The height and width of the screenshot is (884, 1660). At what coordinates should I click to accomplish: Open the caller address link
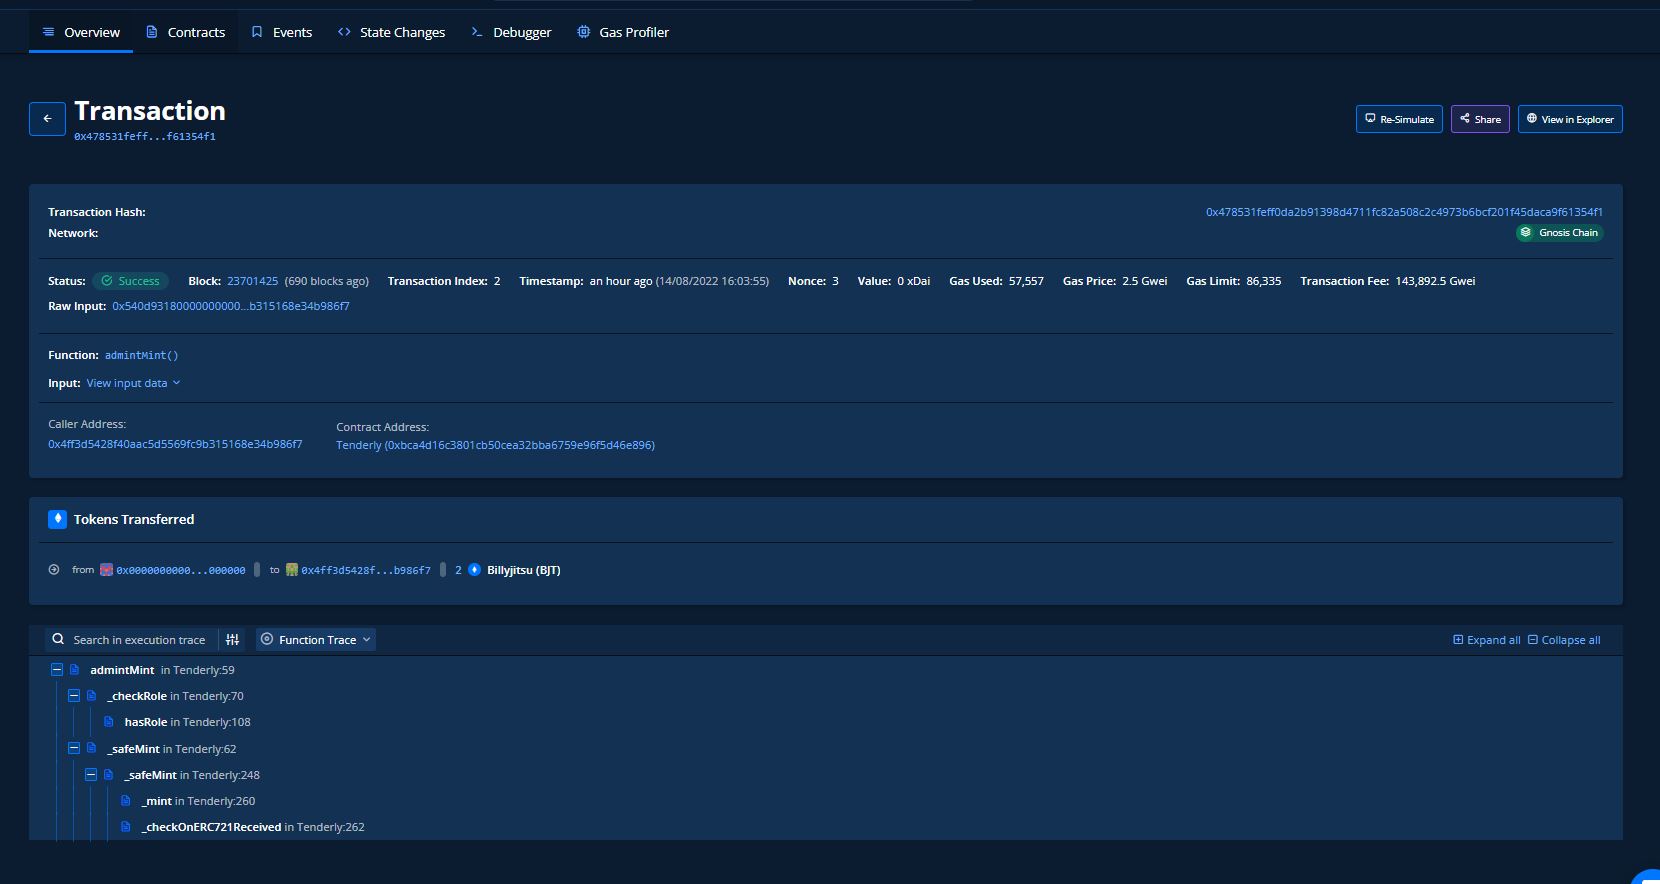[175, 444]
